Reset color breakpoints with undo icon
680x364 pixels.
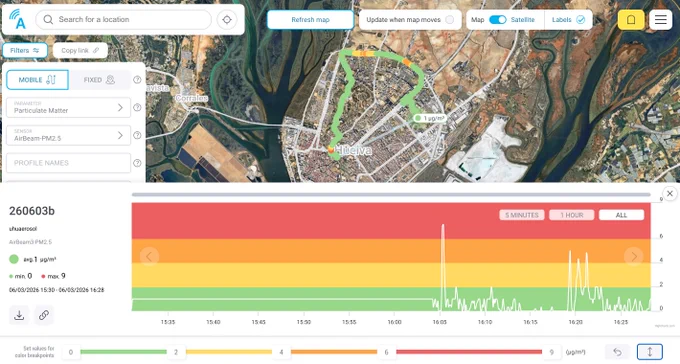618,352
